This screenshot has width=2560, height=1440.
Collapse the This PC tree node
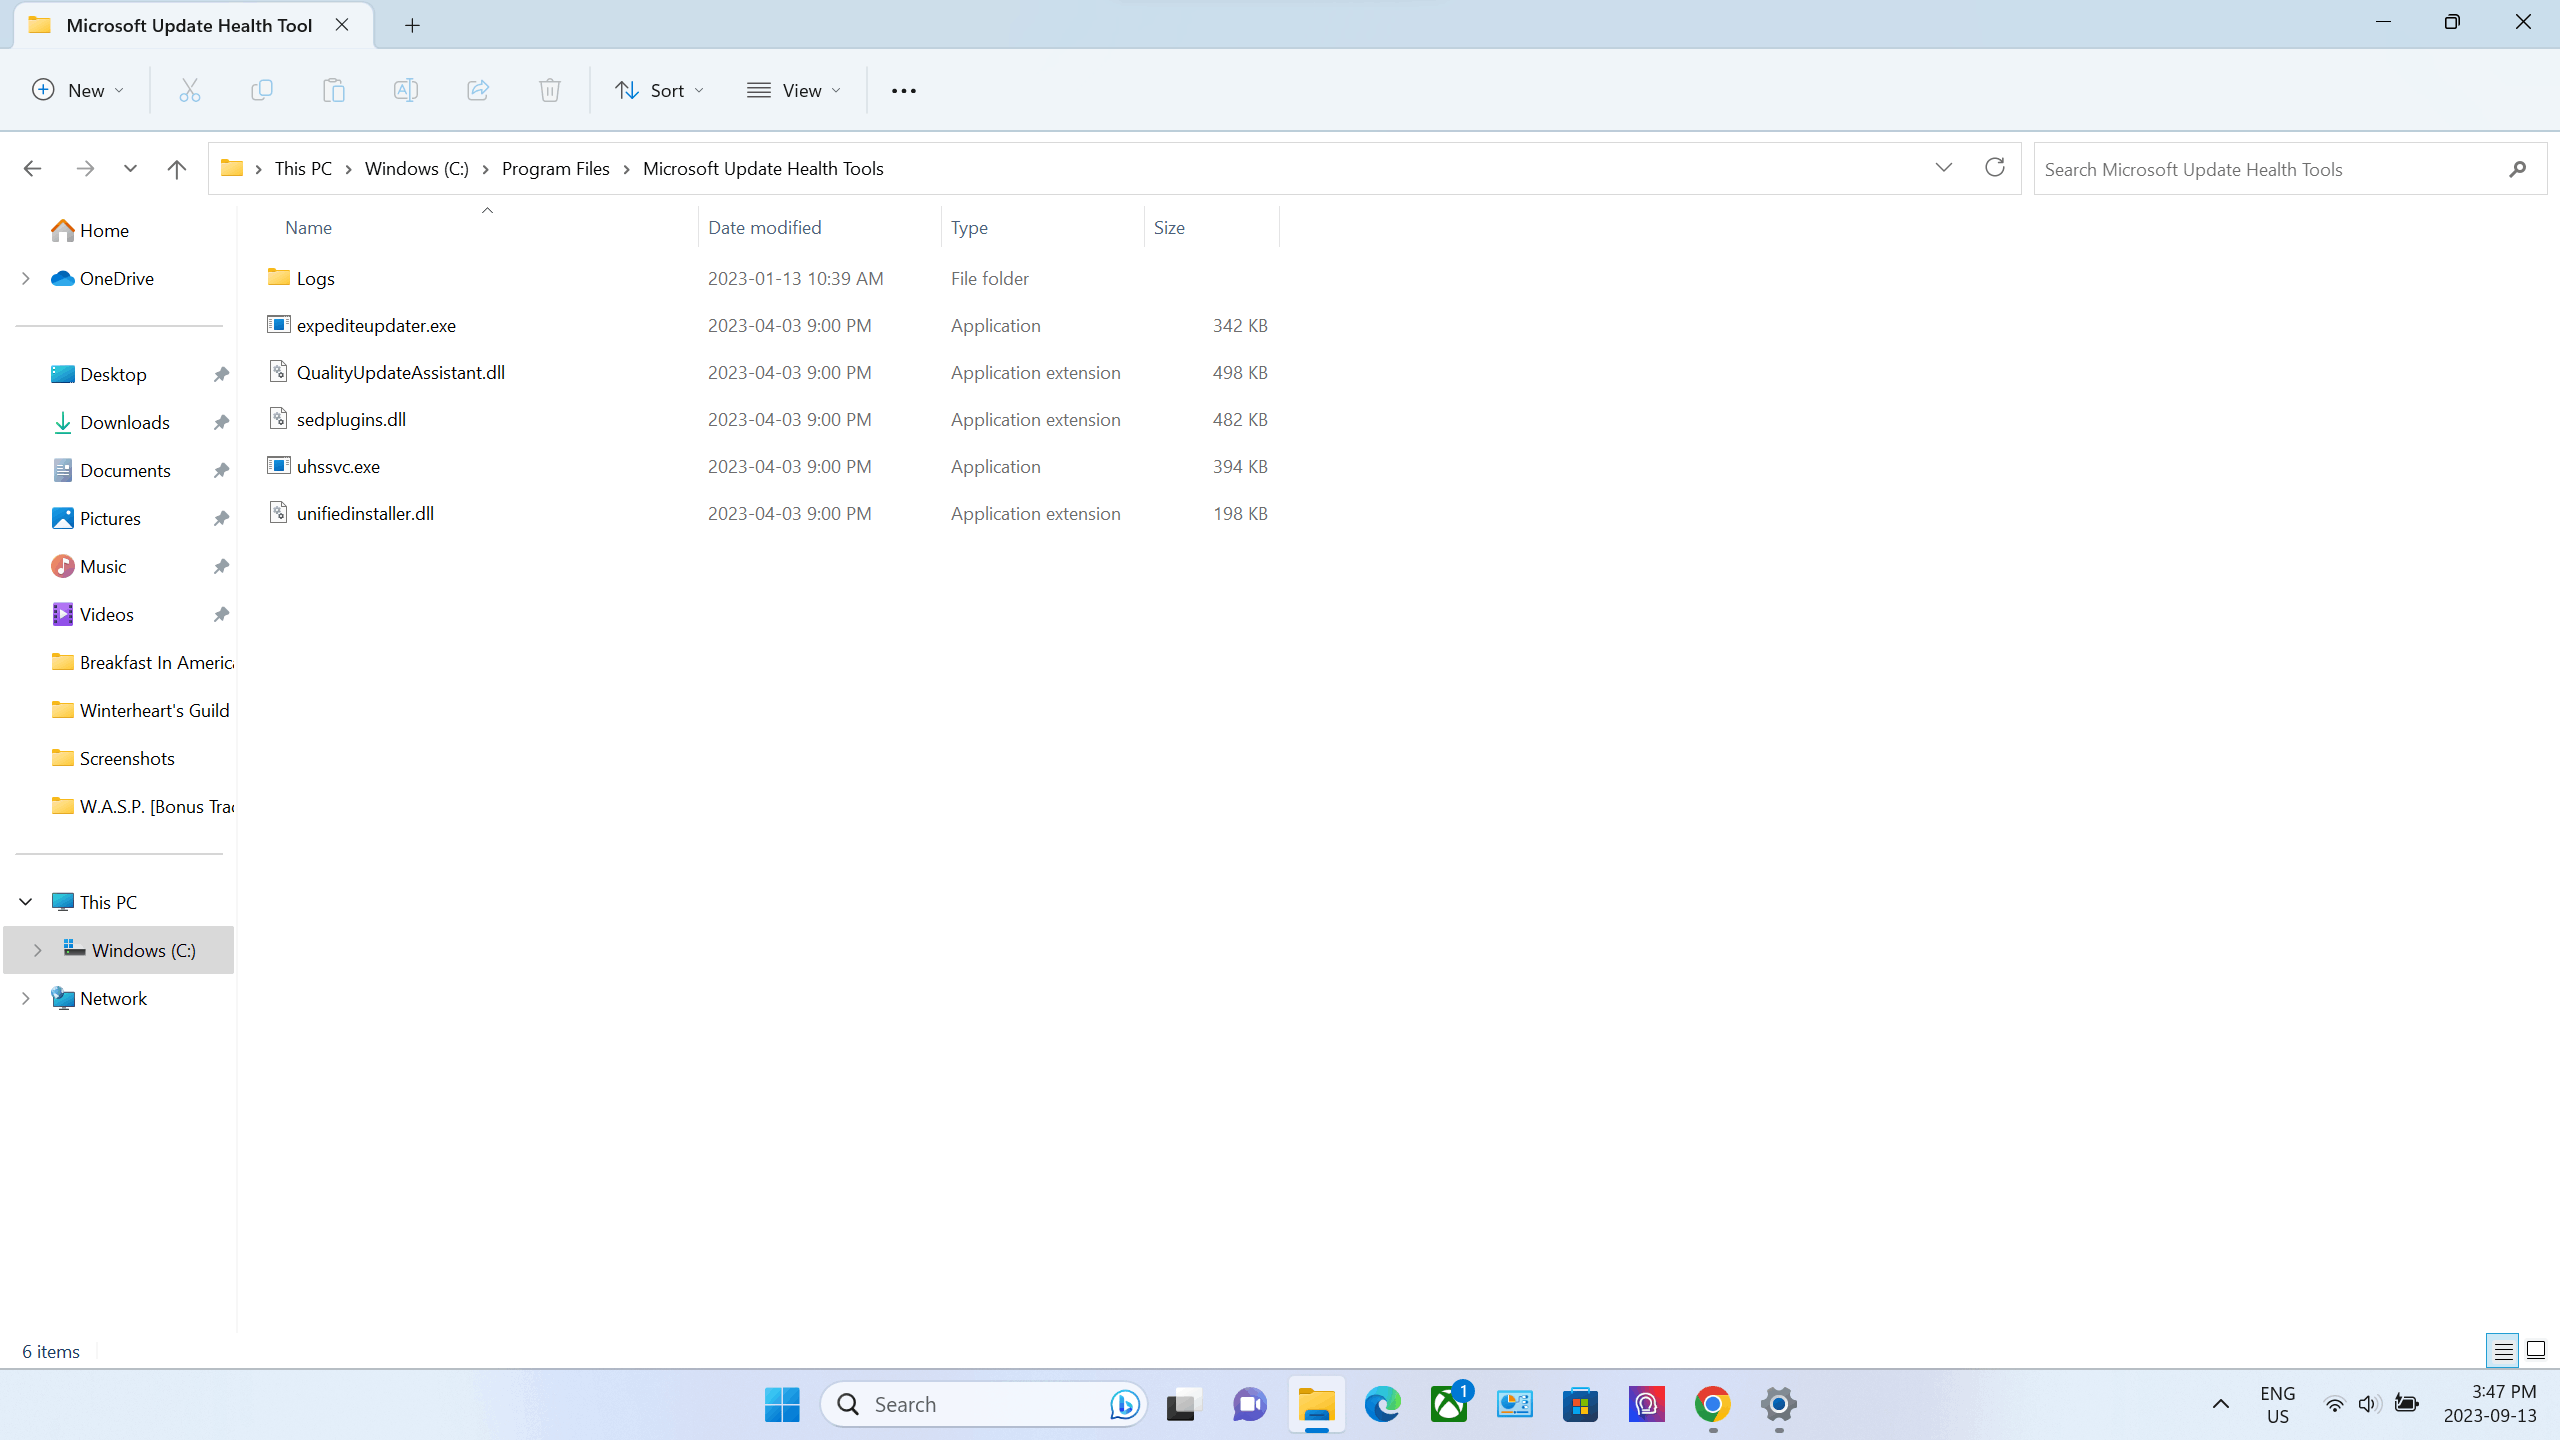click(26, 902)
